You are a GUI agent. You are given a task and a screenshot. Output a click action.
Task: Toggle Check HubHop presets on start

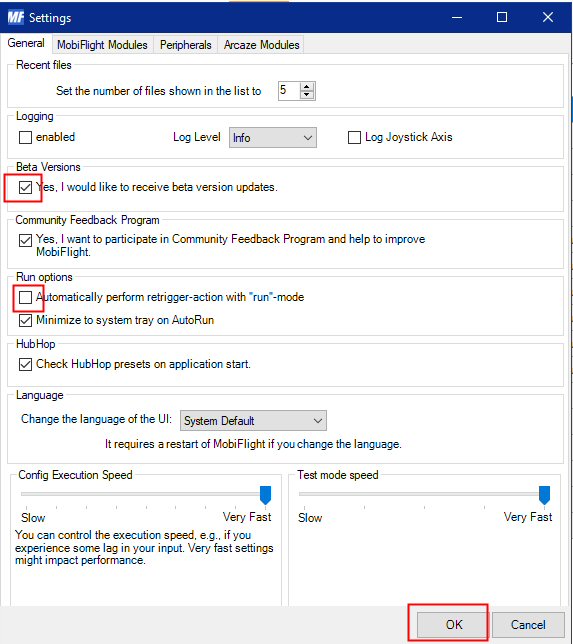[25, 364]
